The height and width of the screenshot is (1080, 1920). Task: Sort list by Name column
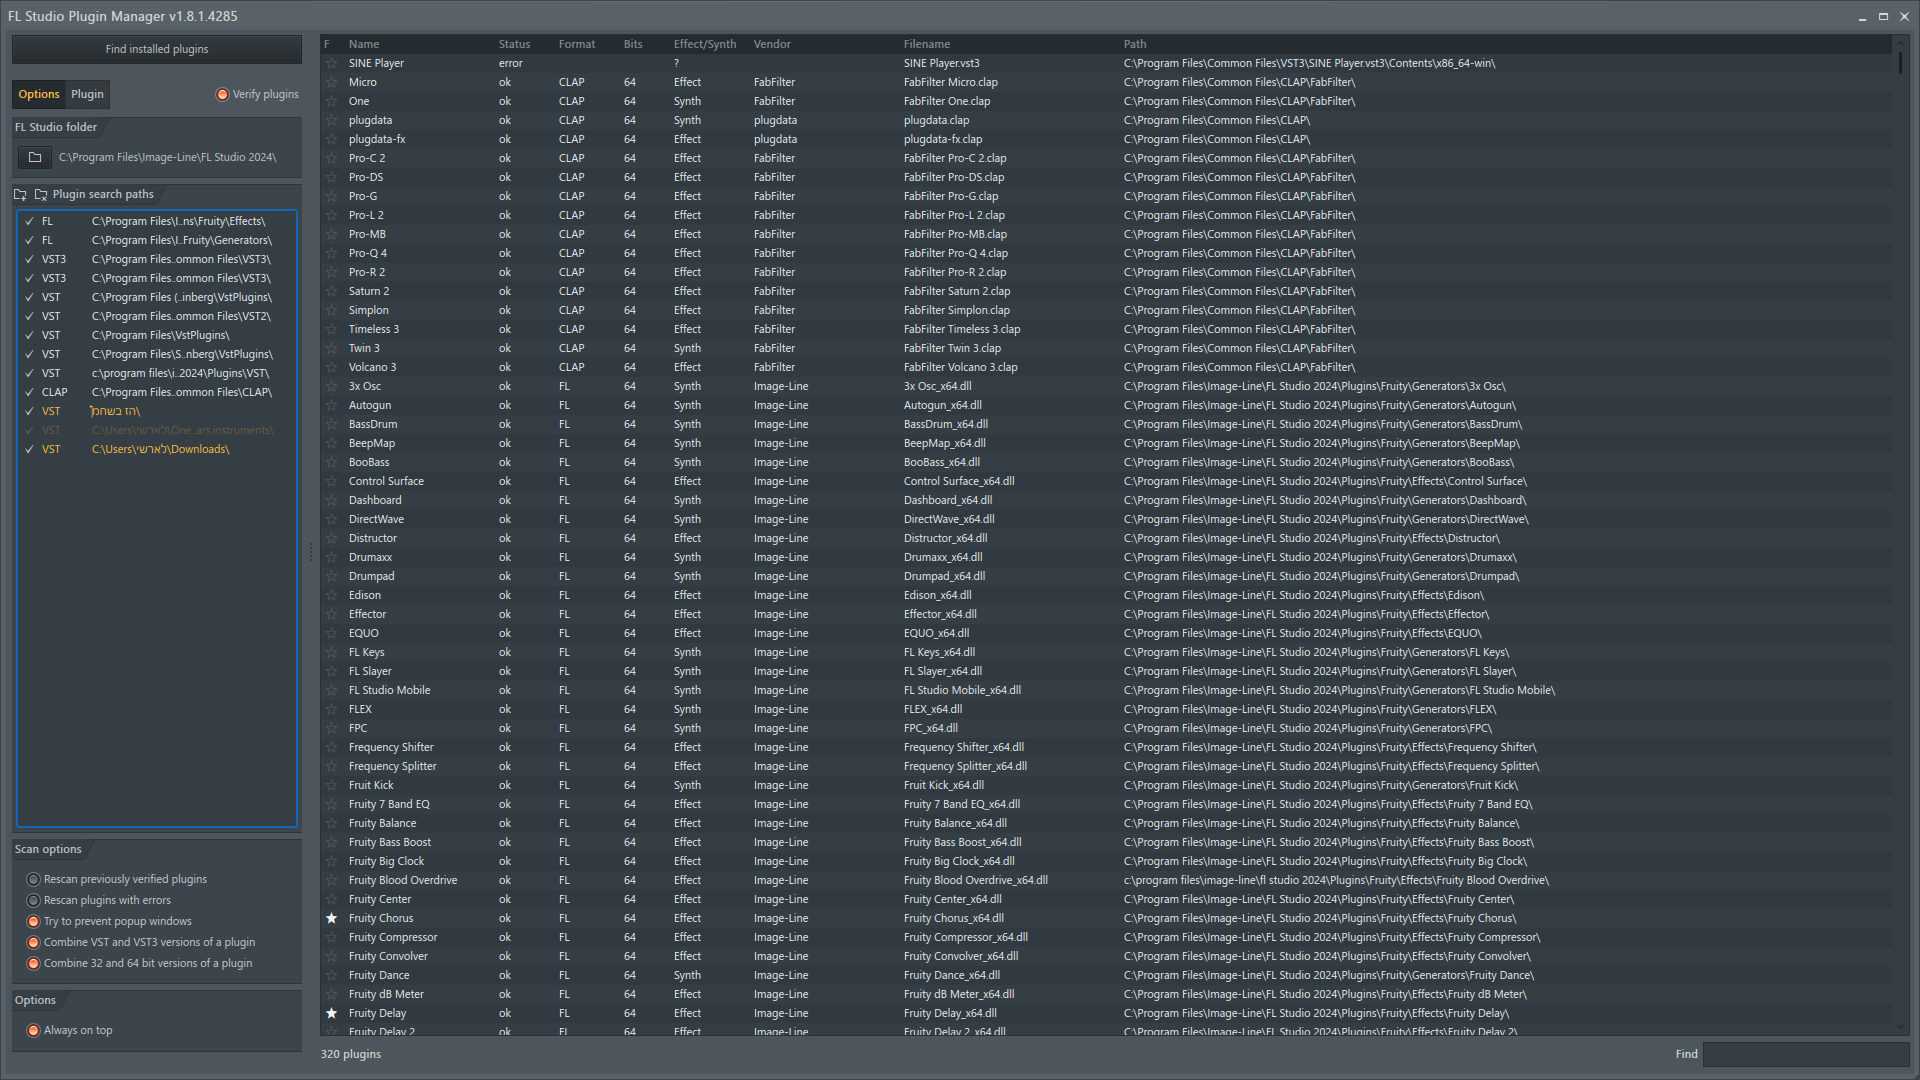tap(364, 44)
